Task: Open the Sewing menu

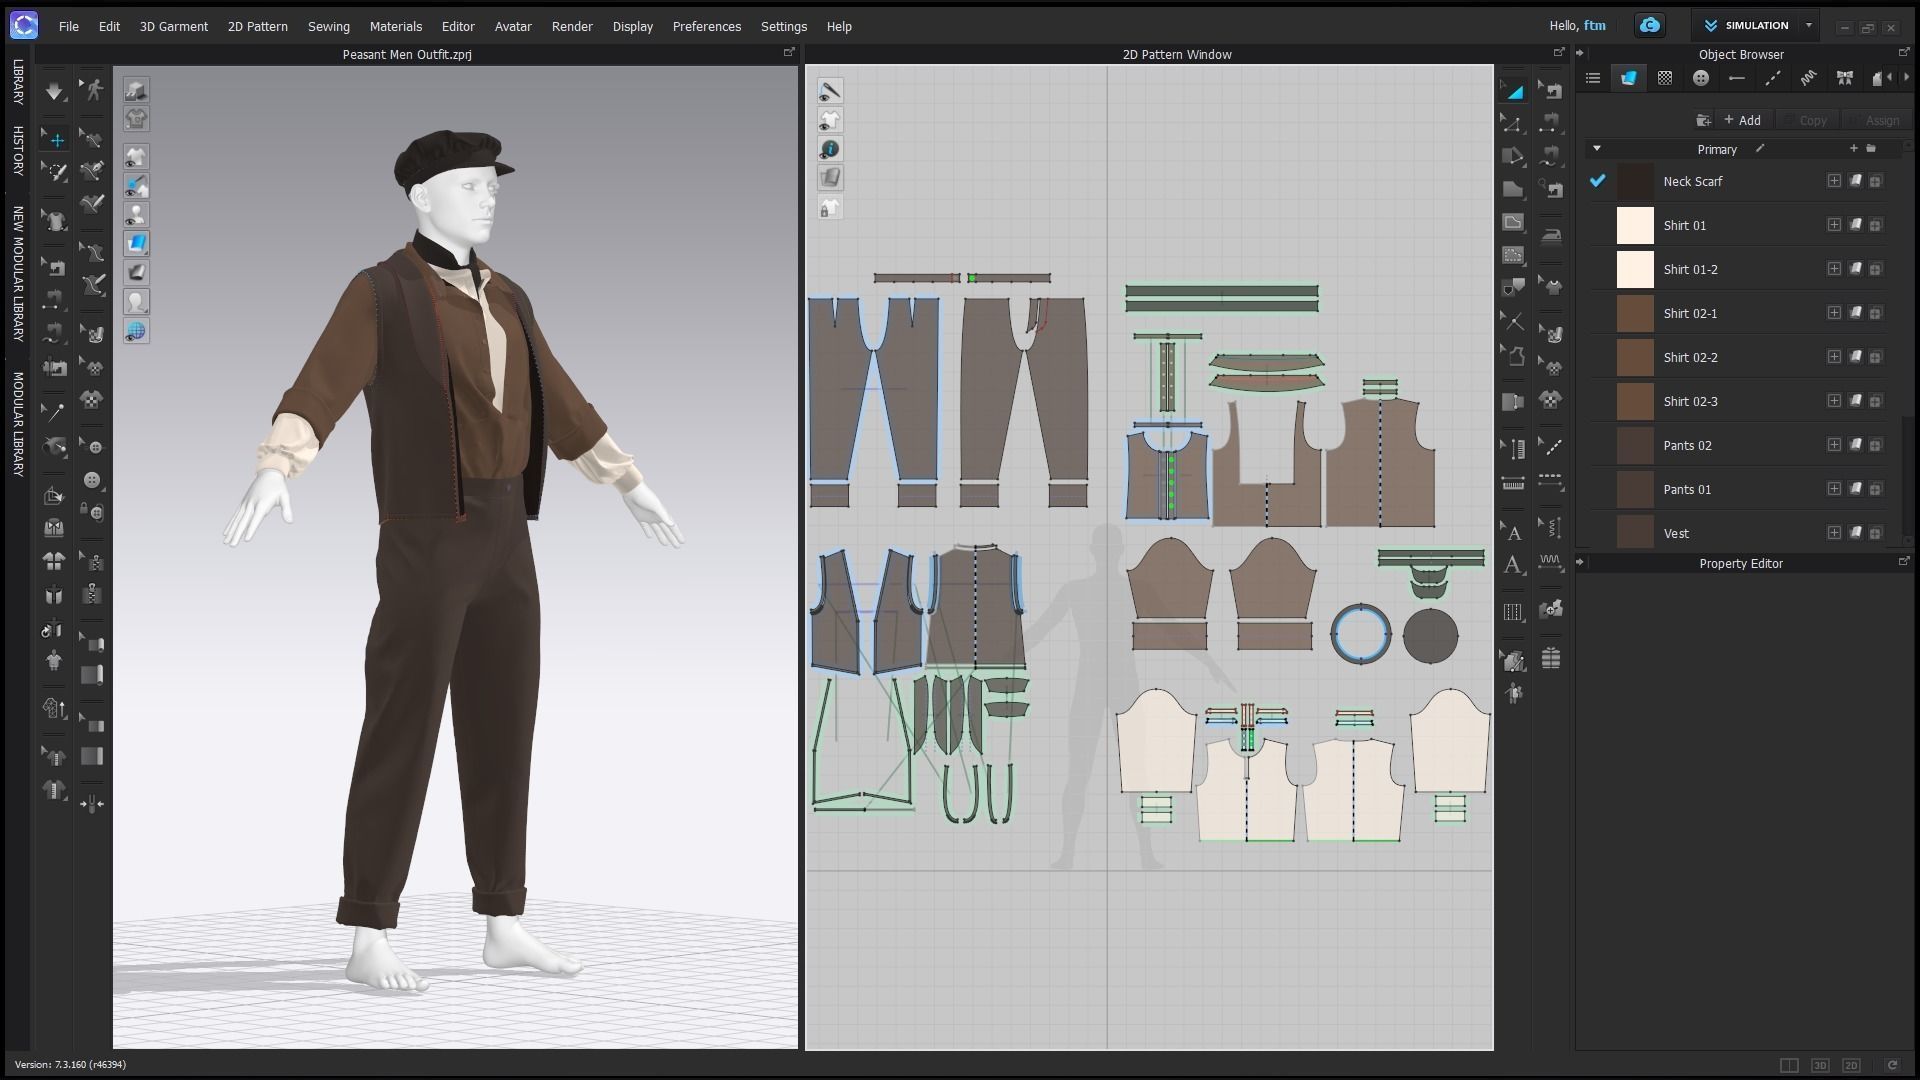Action: click(328, 26)
